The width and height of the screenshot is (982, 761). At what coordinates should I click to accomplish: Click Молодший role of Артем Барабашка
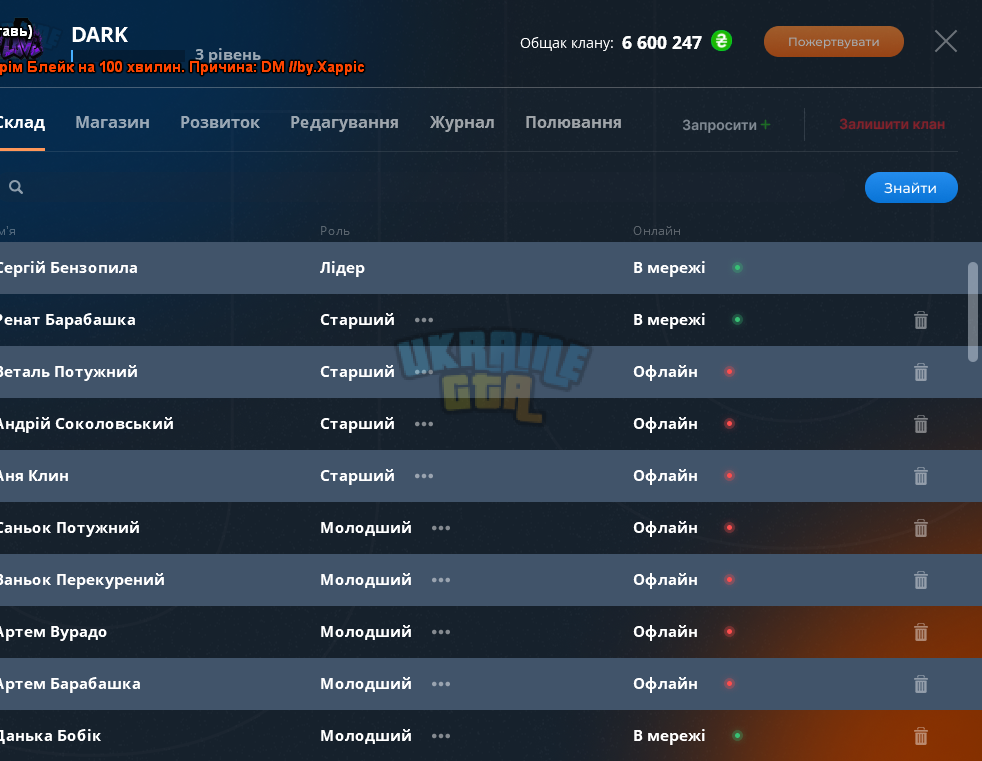[366, 683]
